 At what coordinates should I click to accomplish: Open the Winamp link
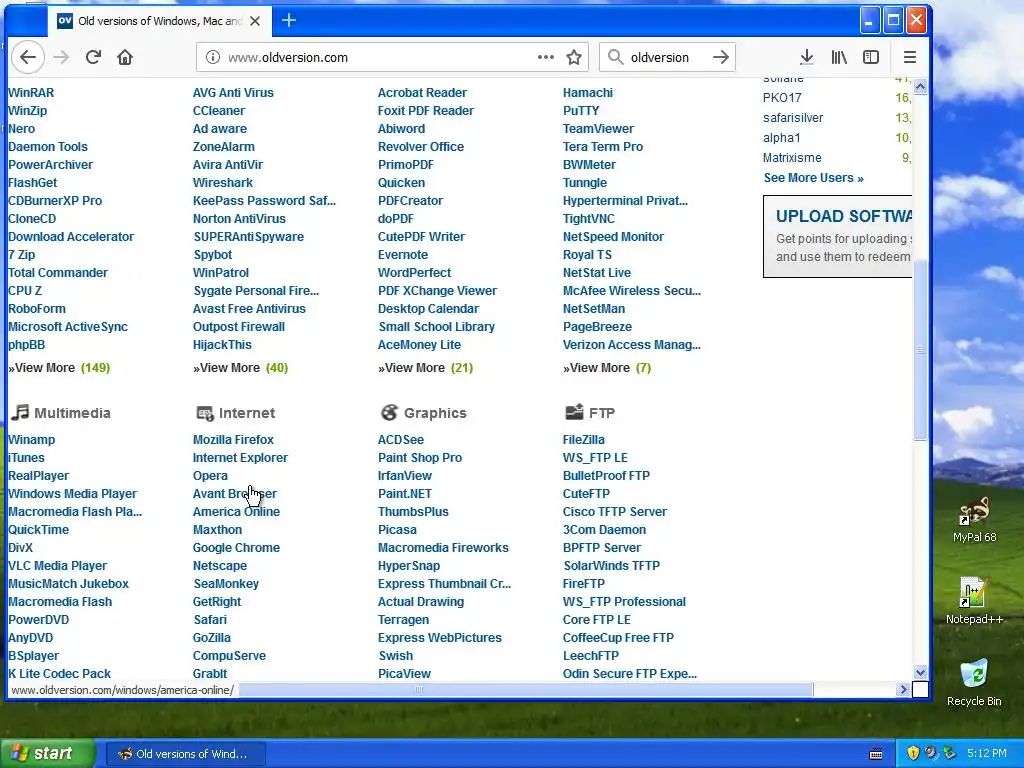click(31, 440)
